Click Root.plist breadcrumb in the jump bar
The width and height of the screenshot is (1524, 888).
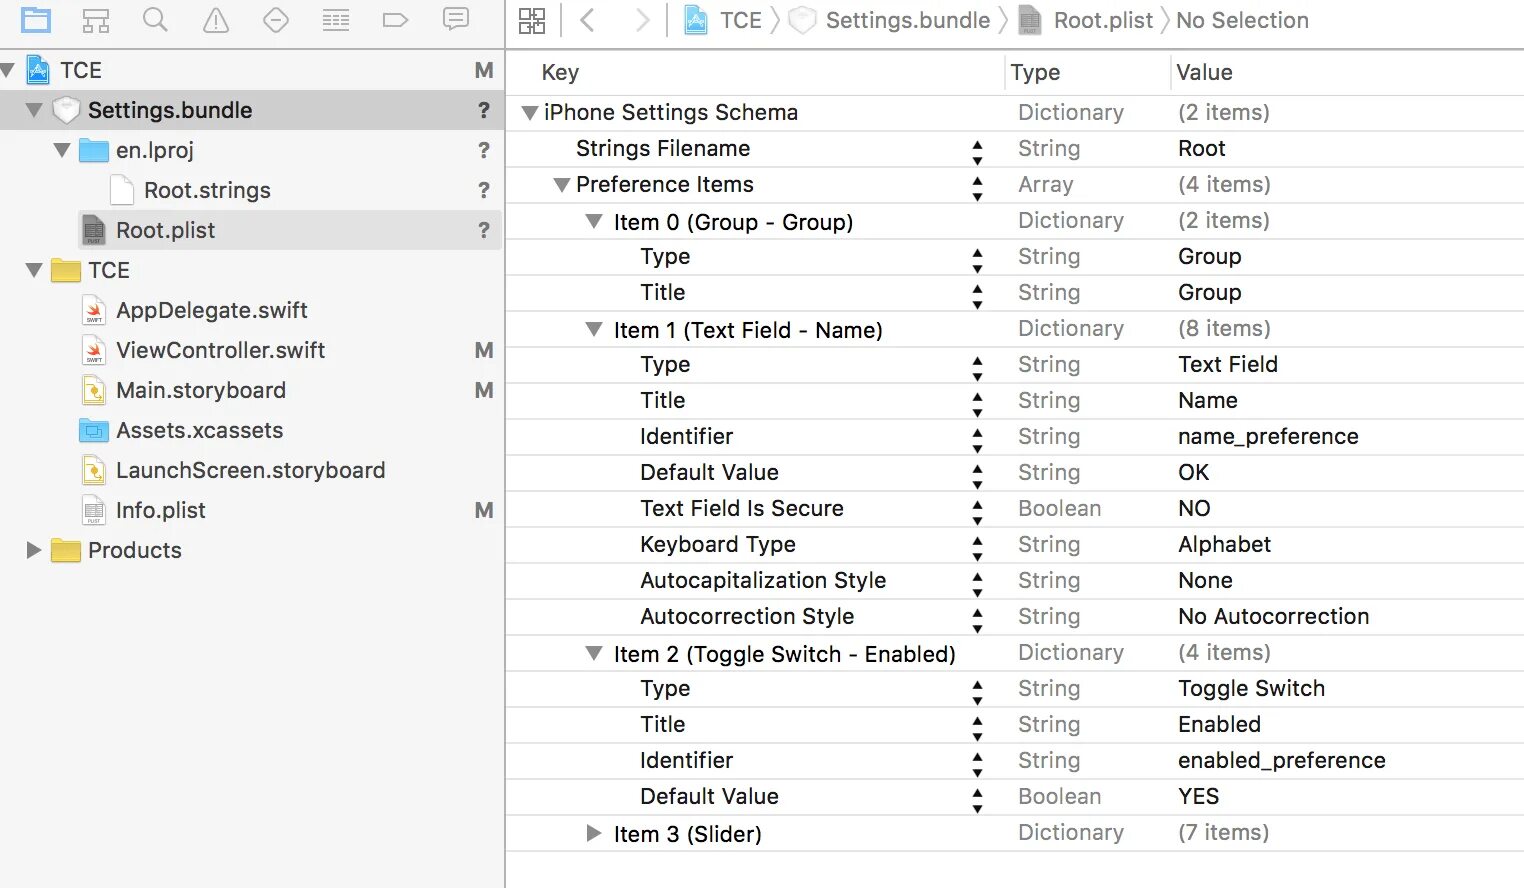[1102, 20]
